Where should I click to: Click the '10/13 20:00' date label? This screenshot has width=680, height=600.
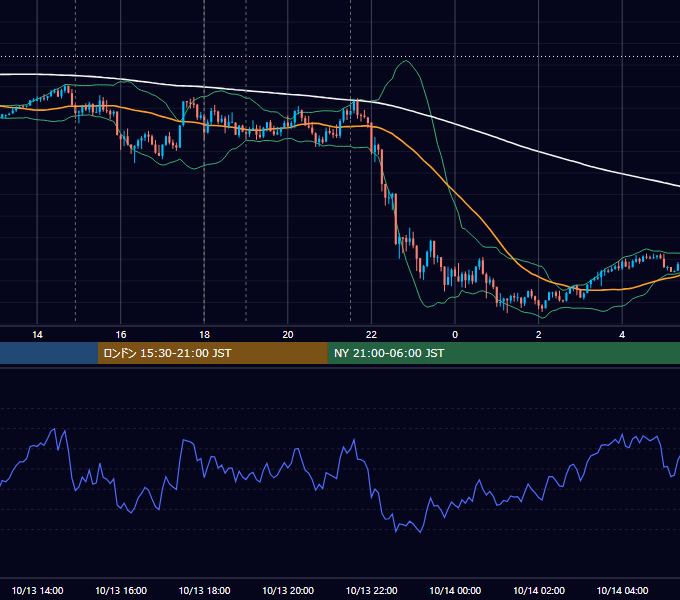[288, 590]
